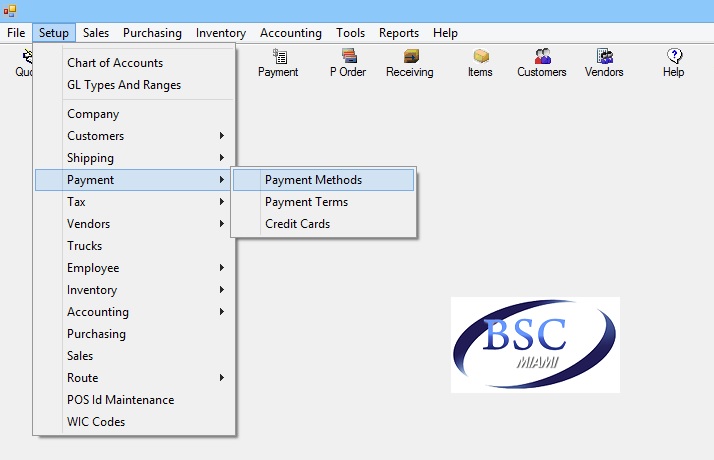This screenshot has width=714, height=460.
Task: Open the Tools menu
Action: [350, 33]
